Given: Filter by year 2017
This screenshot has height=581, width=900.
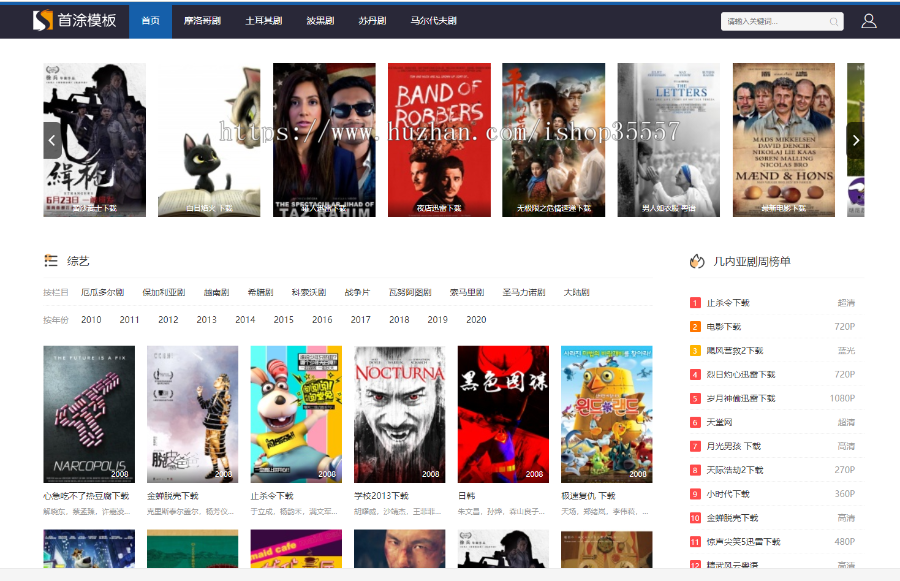Looking at the screenshot, I should [360, 320].
